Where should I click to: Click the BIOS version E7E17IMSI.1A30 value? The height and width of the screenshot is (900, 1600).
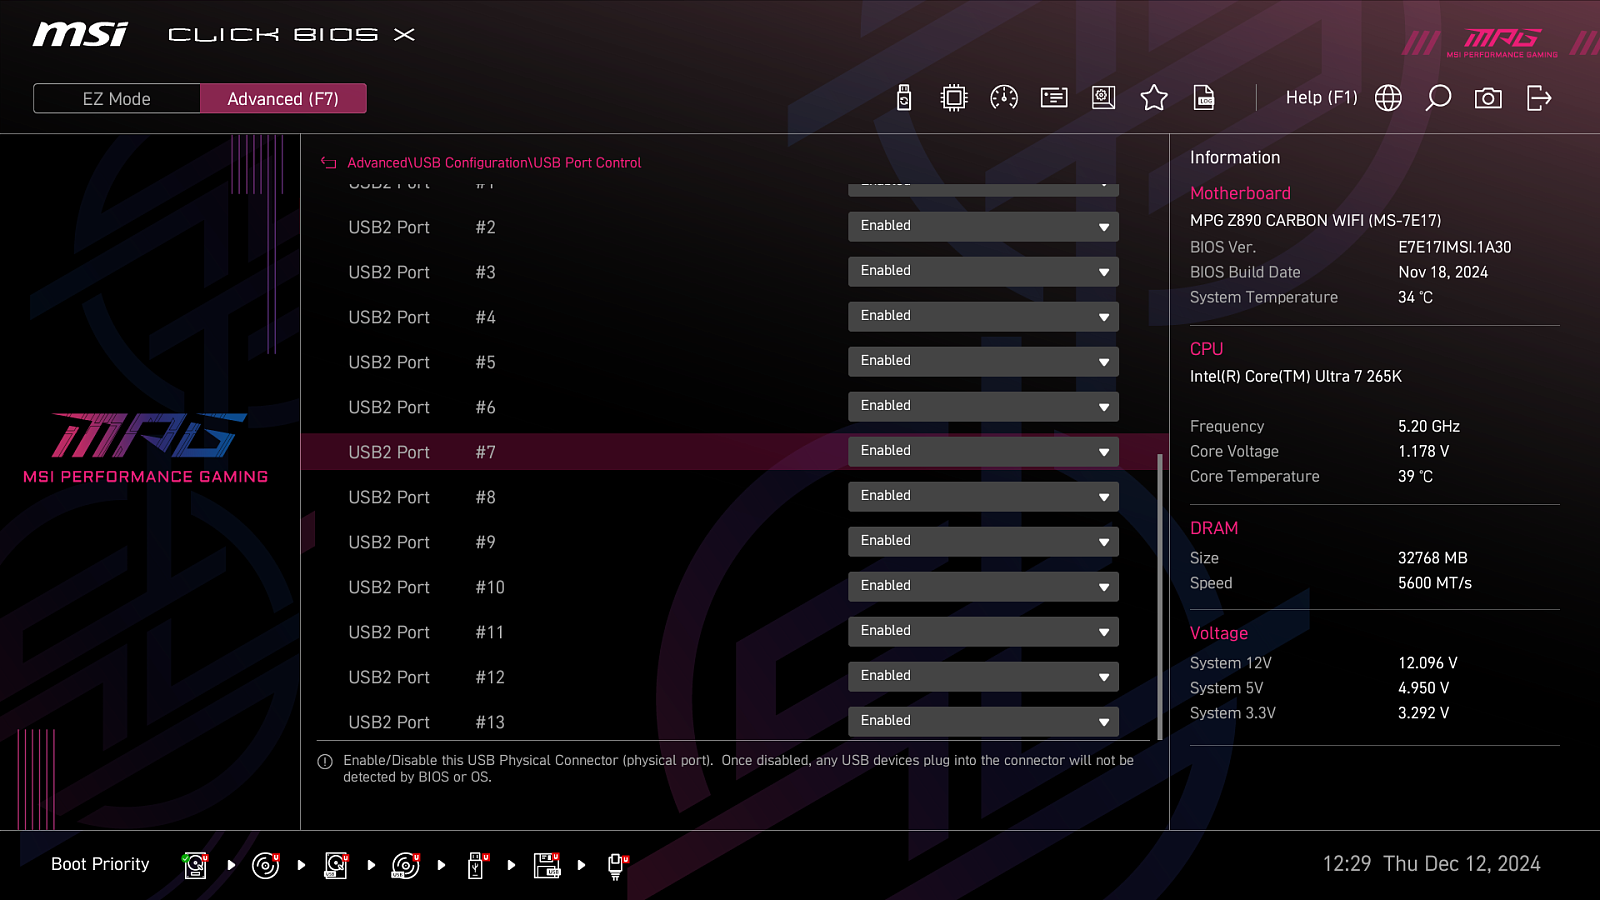tap(1455, 247)
